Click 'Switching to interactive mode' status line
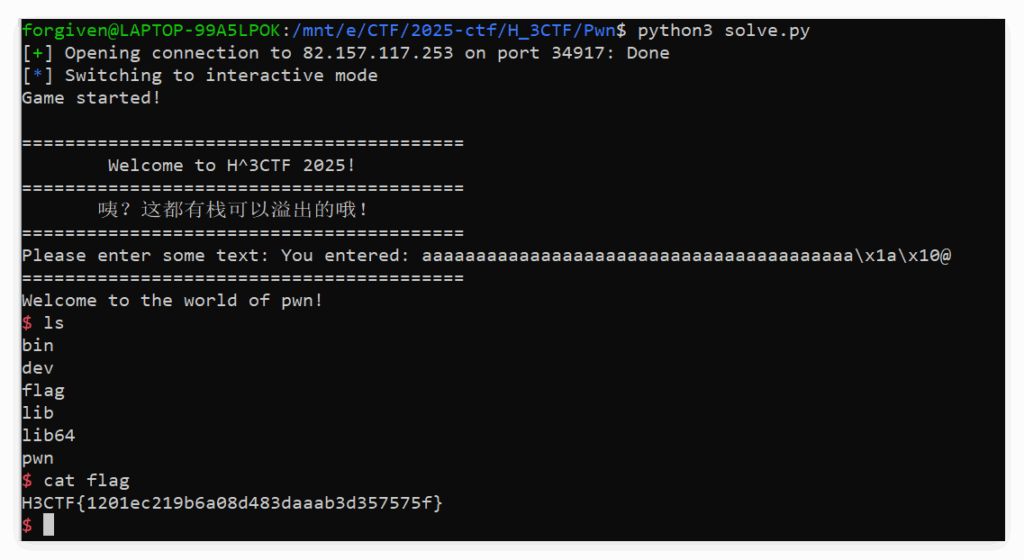The image size is (1024, 560). (221, 75)
